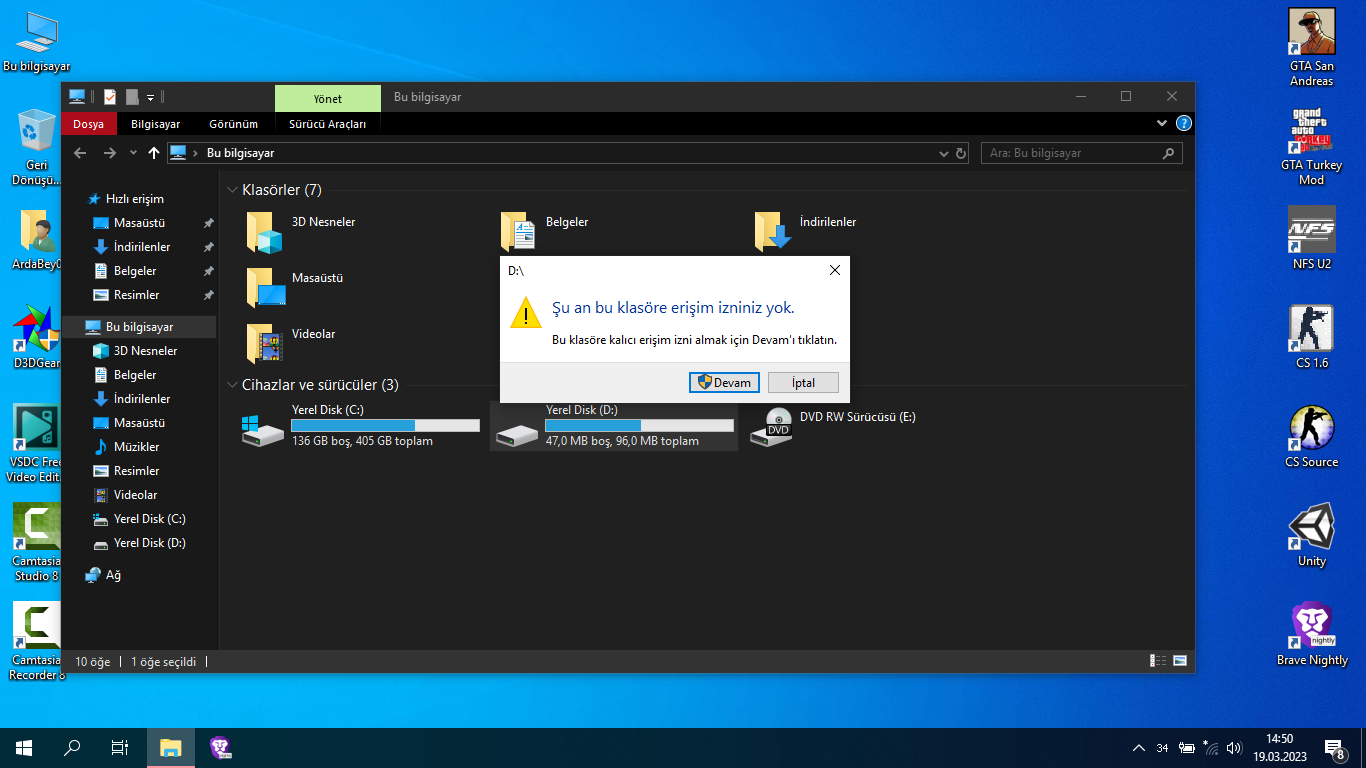Screen dimensions: 1366x768
Task: Refresh the Bu bilgisayar view
Action: pos(961,153)
